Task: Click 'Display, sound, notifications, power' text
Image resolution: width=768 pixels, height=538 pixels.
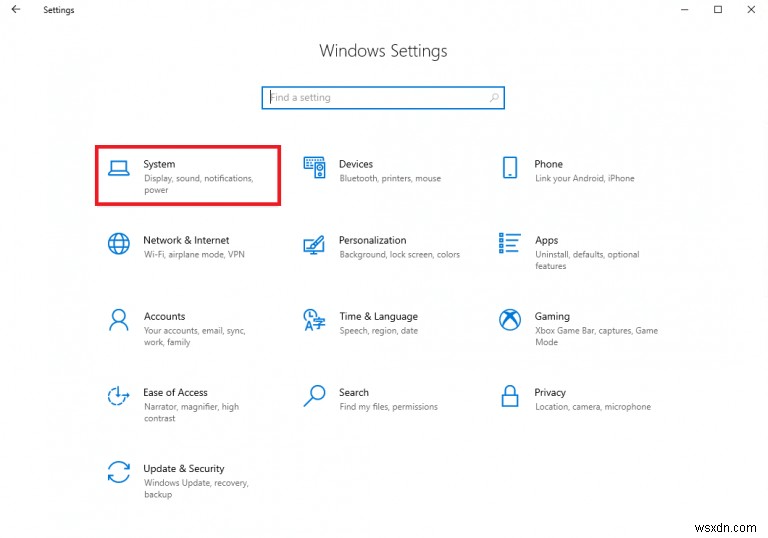Action: pos(198,184)
